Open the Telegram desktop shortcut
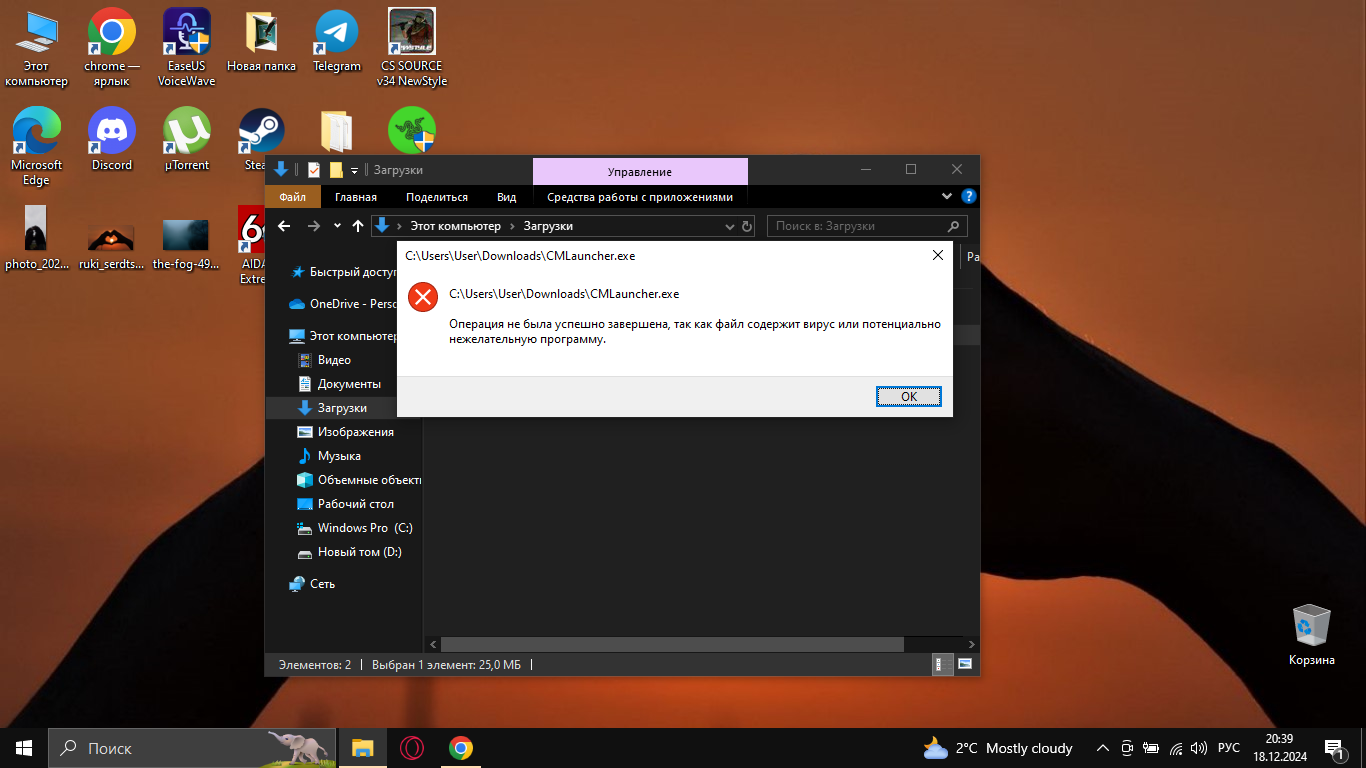1366x768 pixels. [x=336, y=41]
